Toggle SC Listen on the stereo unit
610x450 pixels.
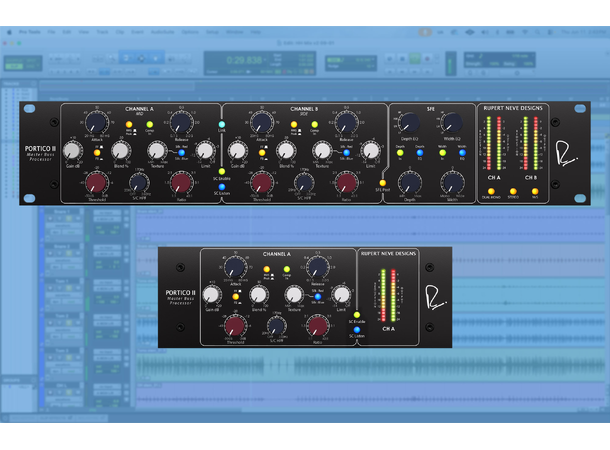coord(221,187)
